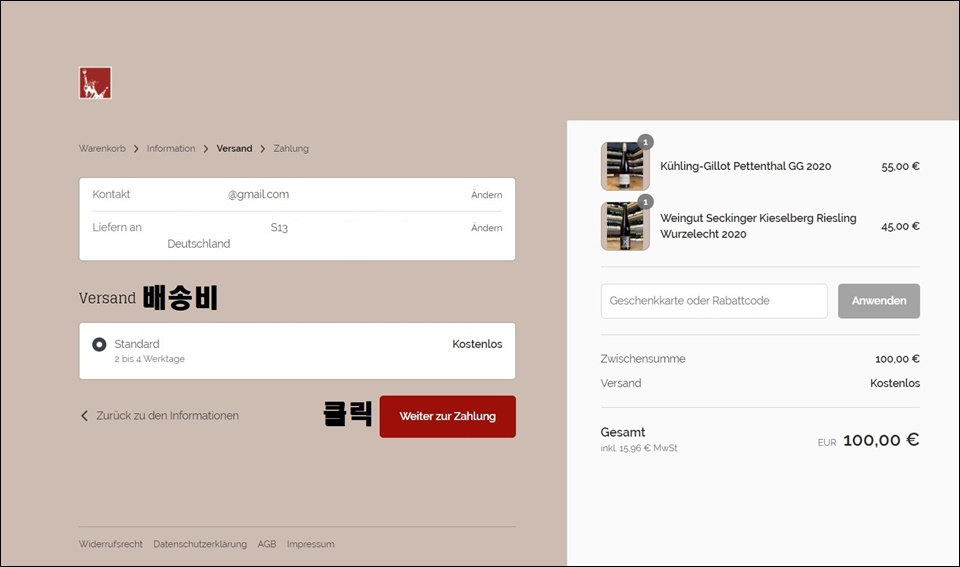Image resolution: width=960 pixels, height=567 pixels.
Task: Return via Zurück zu den Informationen
Action: click(x=167, y=416)
